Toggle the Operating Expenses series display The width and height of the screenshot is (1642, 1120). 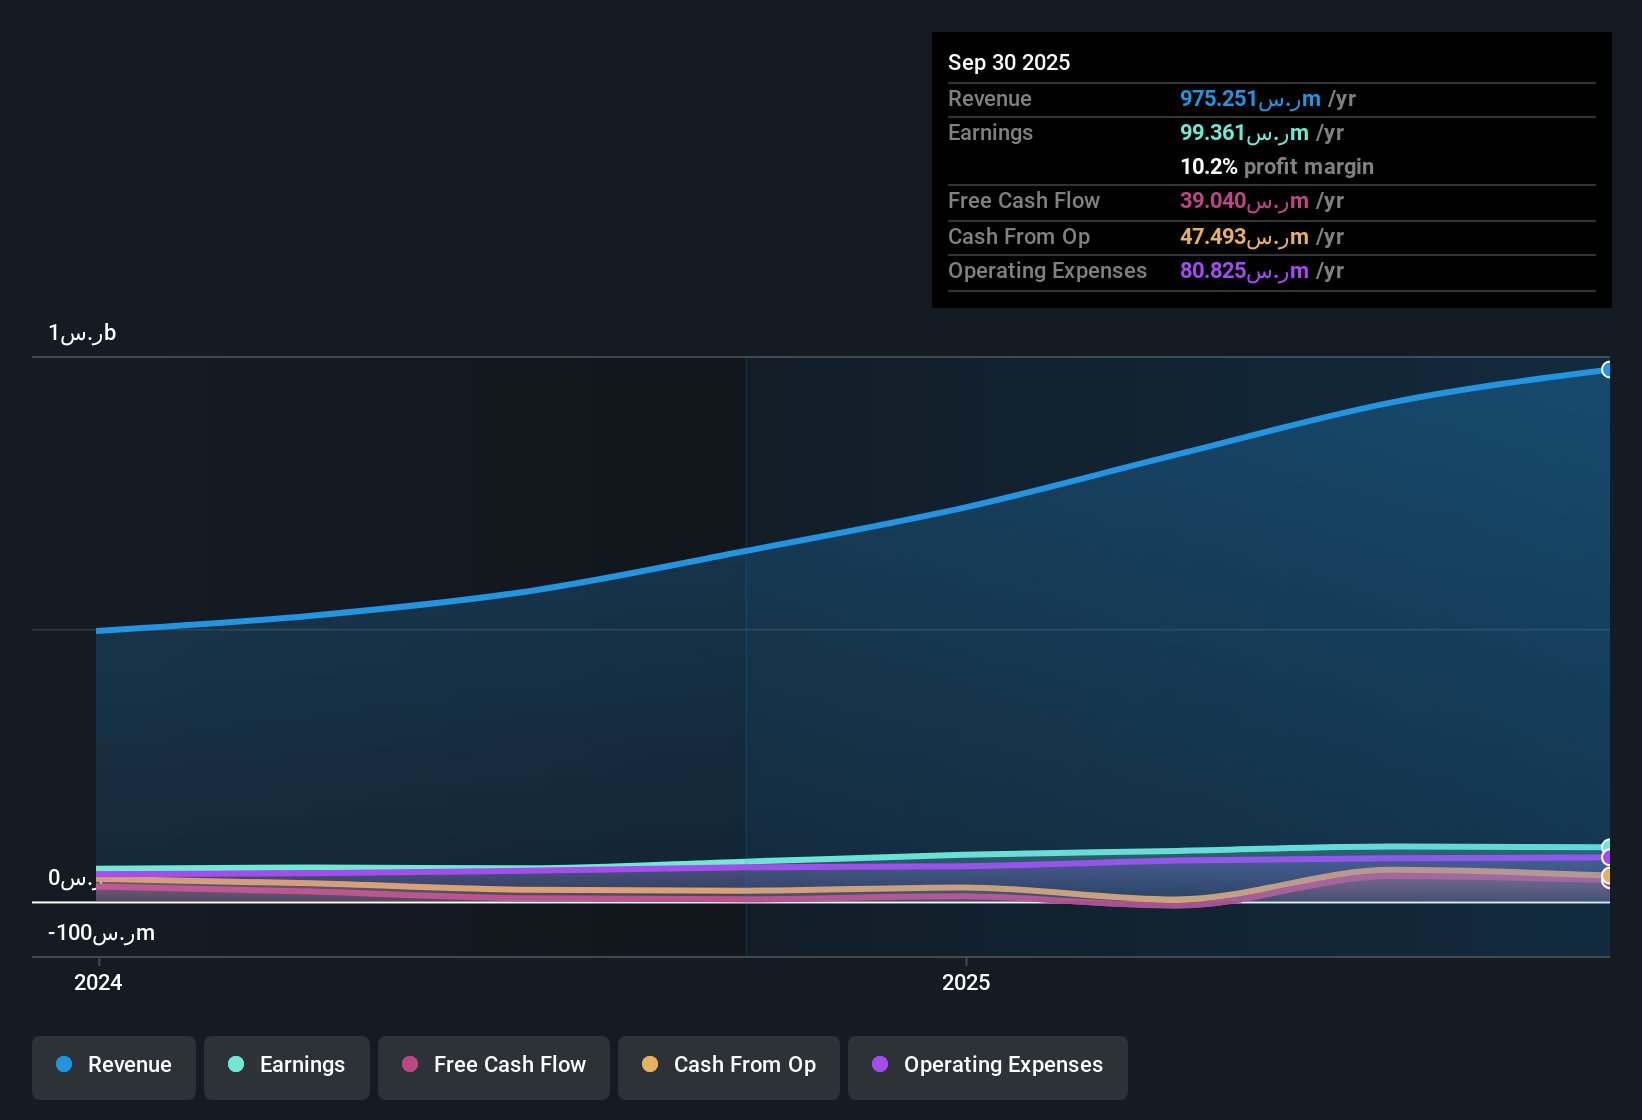tap(987, 1065)
